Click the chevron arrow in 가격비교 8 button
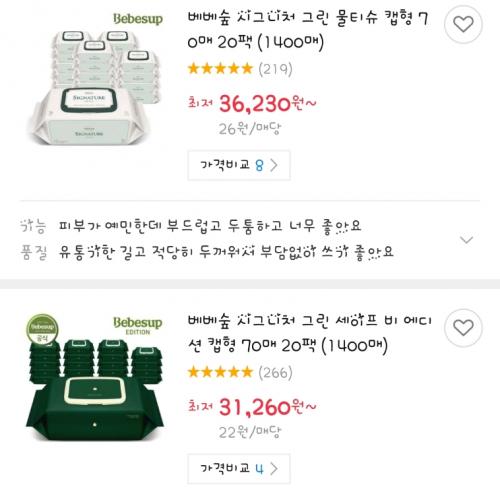The width and height of the screenshot is (500, 500). click(274, 165)
